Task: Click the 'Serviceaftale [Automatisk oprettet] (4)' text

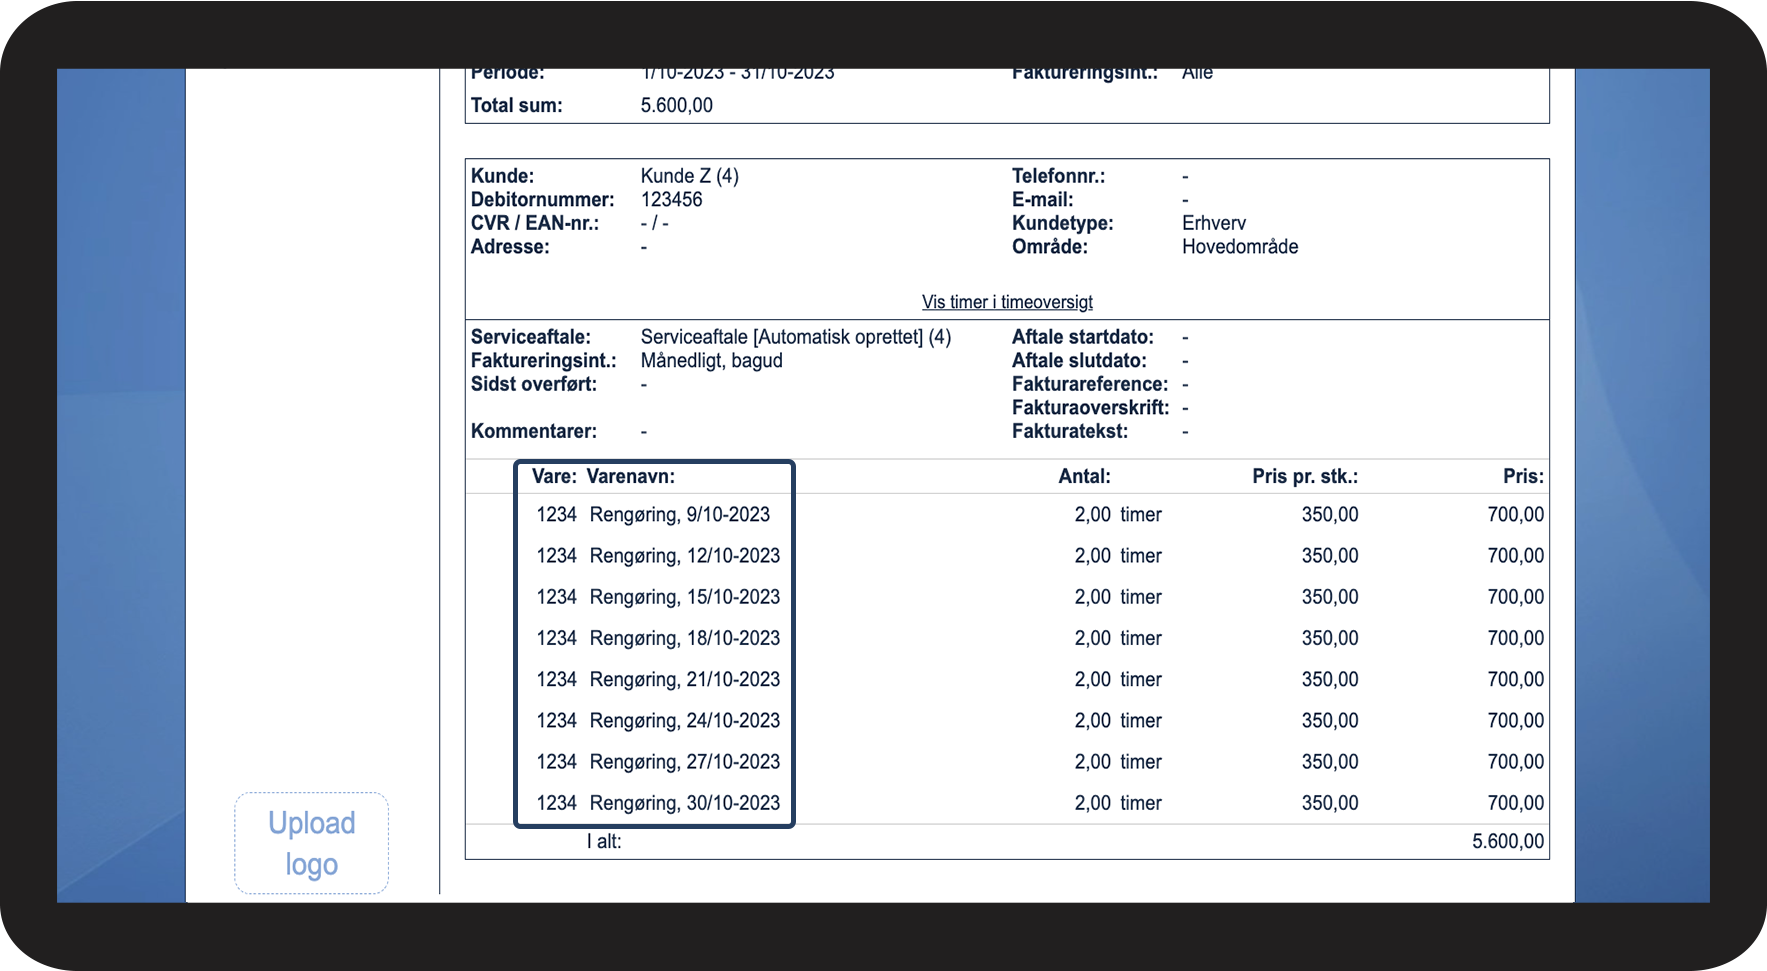Action: tap(795, 337)
